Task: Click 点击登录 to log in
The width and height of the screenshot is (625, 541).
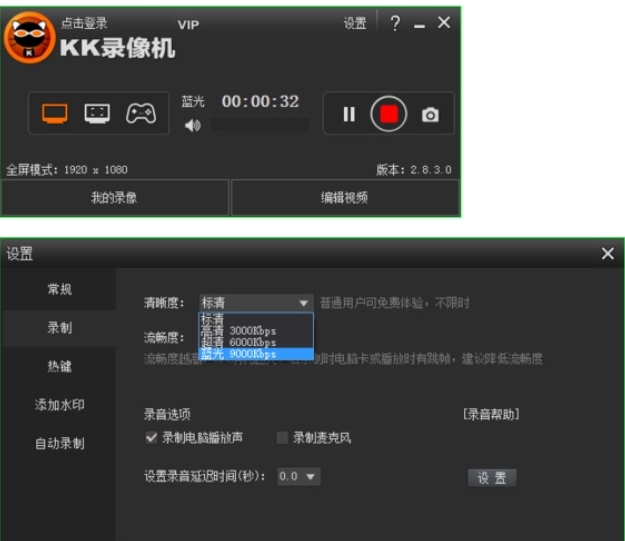Action: point(84,23)
